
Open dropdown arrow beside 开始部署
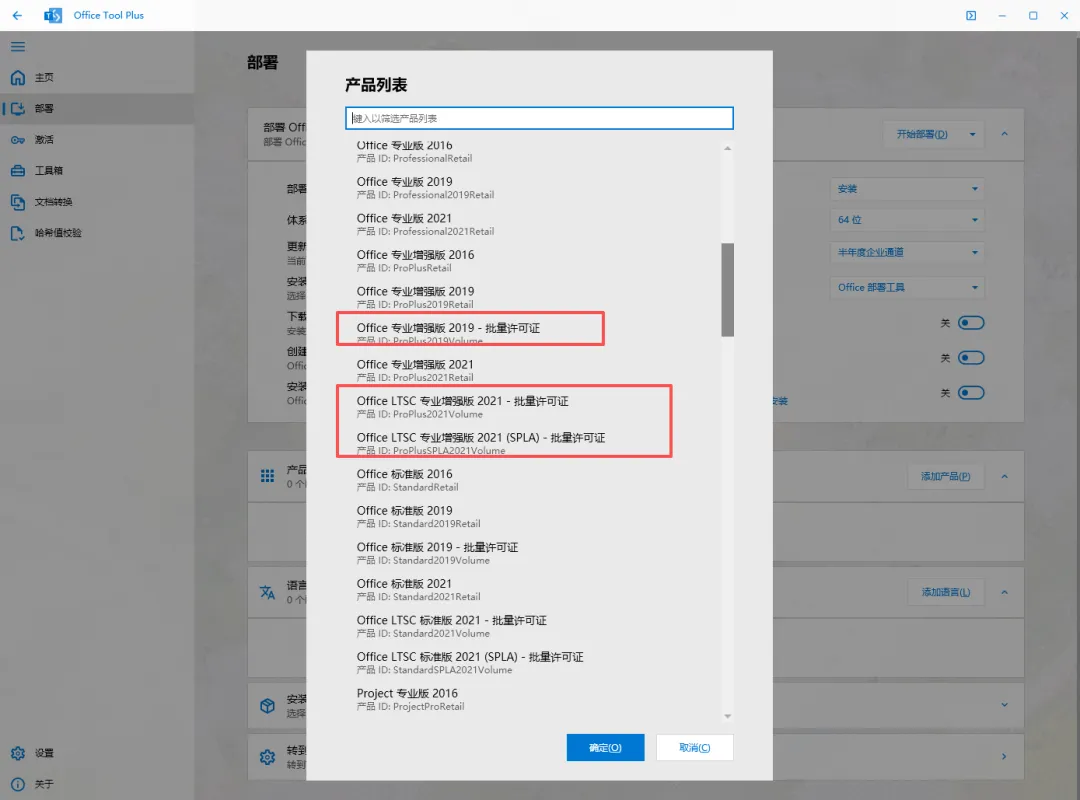[973, 134]
